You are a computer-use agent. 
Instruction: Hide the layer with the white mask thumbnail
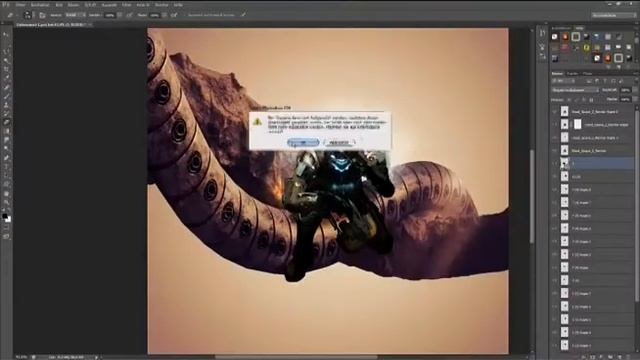point(555,124)
